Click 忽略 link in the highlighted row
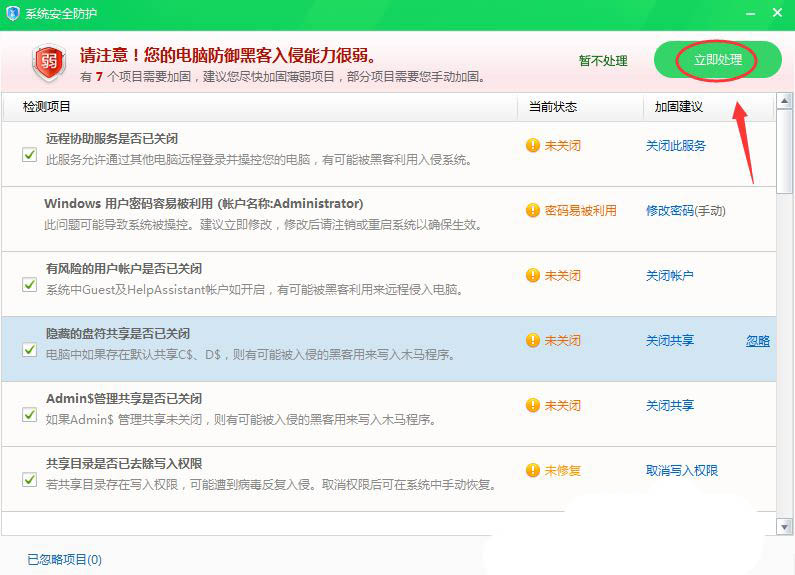795x575 pixels. (758, 341)
